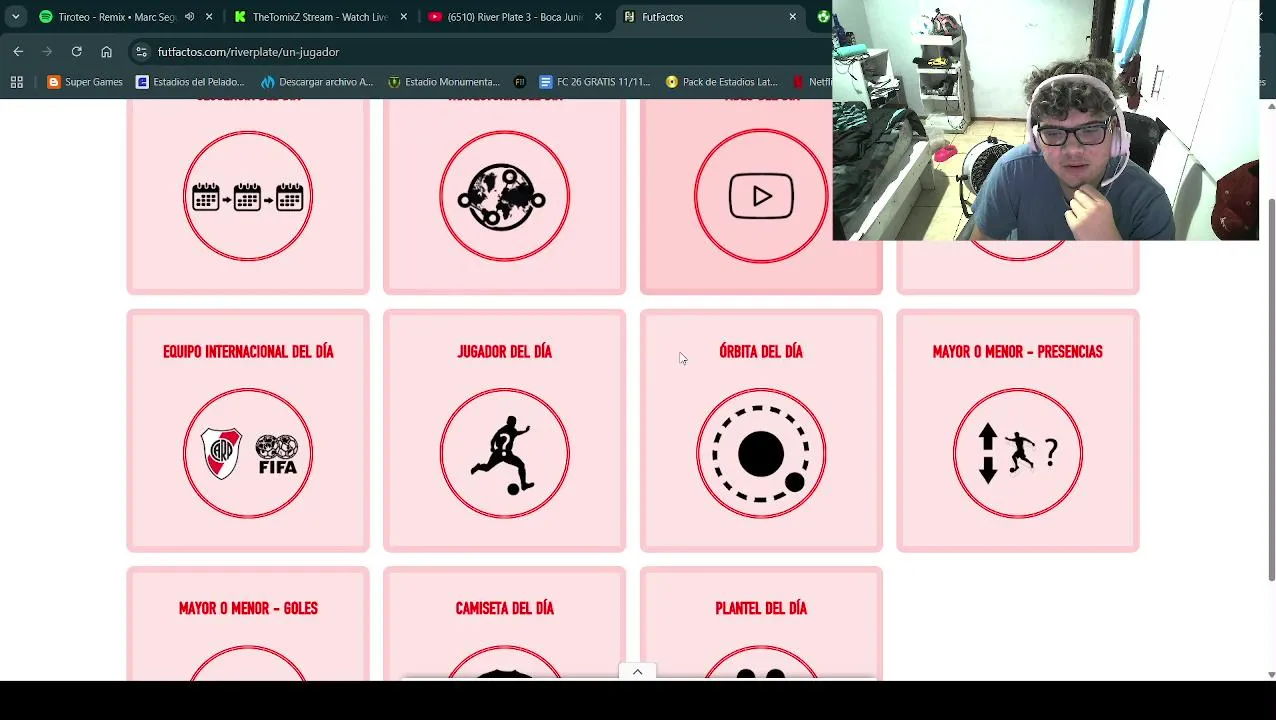Open the apps grid in bookmarks bar
Viewport: 1276px width, 720px height.
click(16, 82)
